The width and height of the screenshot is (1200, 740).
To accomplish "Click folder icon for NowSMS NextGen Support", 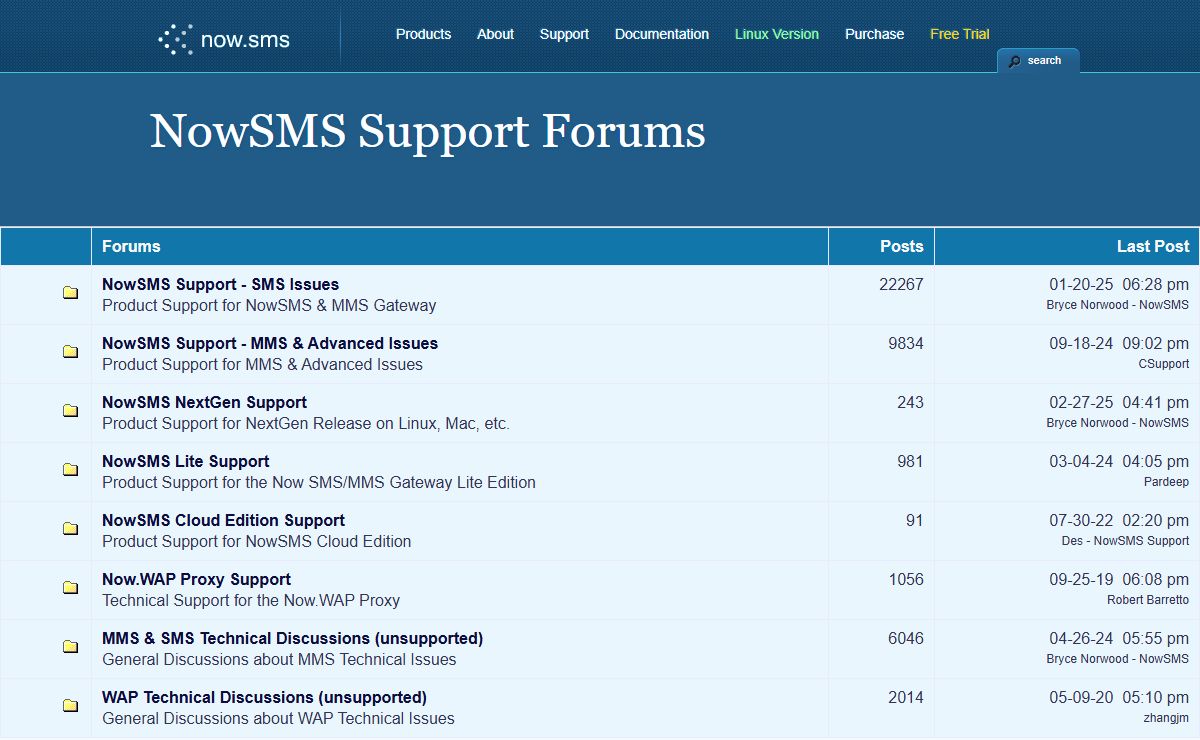I will (71, 411).
